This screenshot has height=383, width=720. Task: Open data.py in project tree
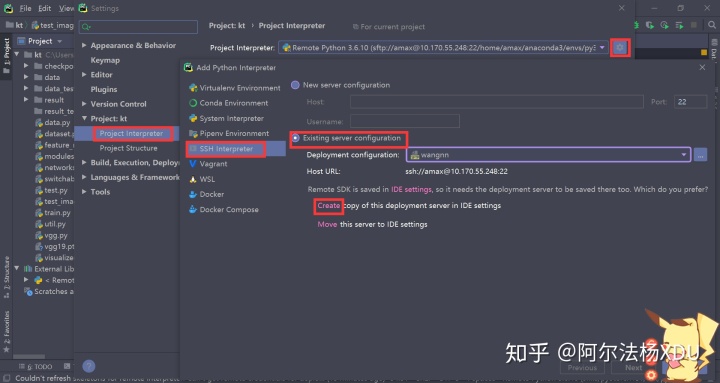(53, 123)
